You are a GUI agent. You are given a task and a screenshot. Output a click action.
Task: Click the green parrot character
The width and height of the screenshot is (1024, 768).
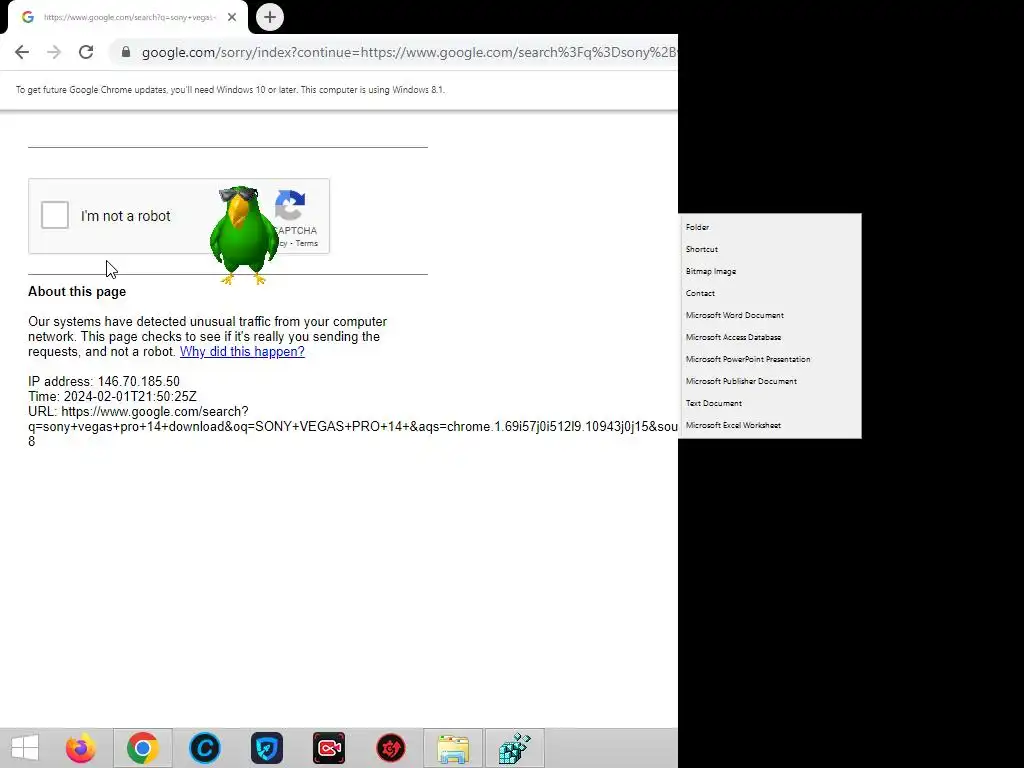(243, 235)
